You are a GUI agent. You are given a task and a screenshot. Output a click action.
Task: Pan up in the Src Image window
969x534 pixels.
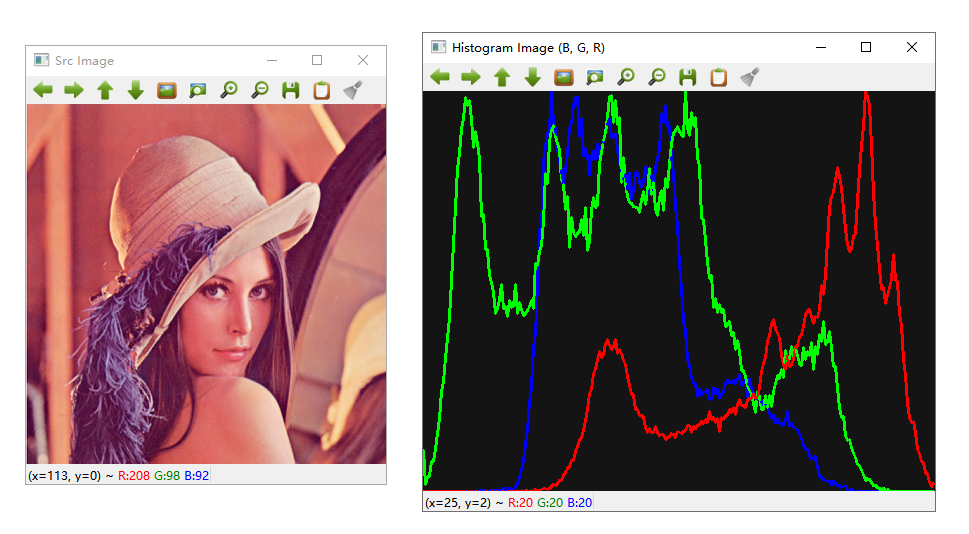coord(105,90)
